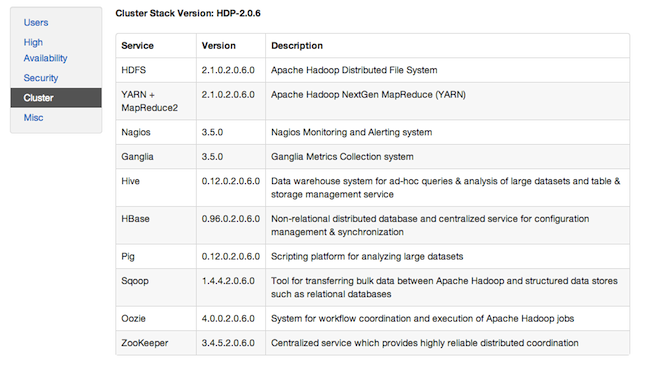Open the Security section
The height and width of the screenshot is (366, 650).
(41, 78)
